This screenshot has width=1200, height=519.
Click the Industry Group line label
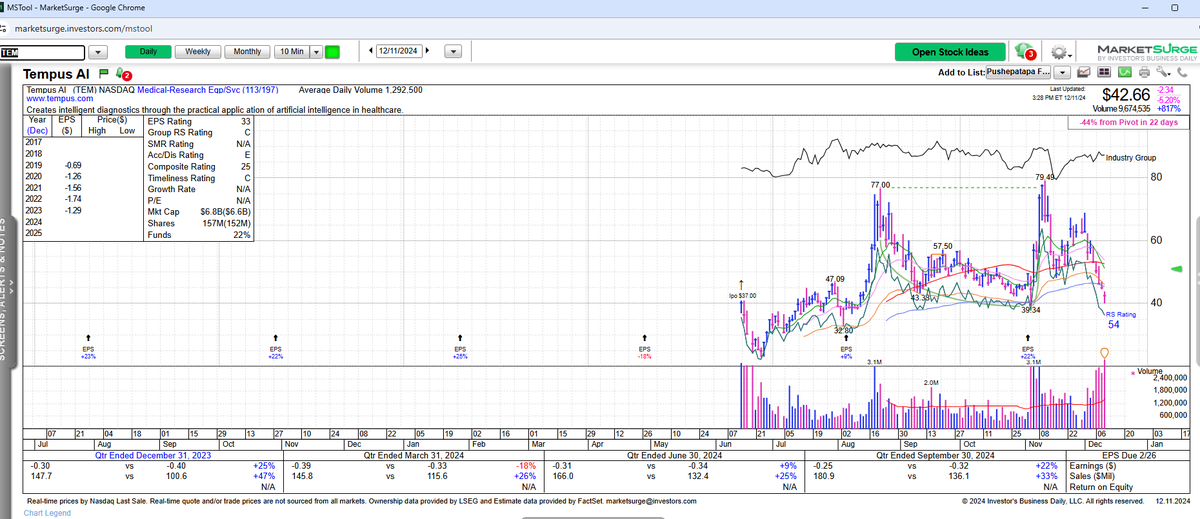point(1129,158)
